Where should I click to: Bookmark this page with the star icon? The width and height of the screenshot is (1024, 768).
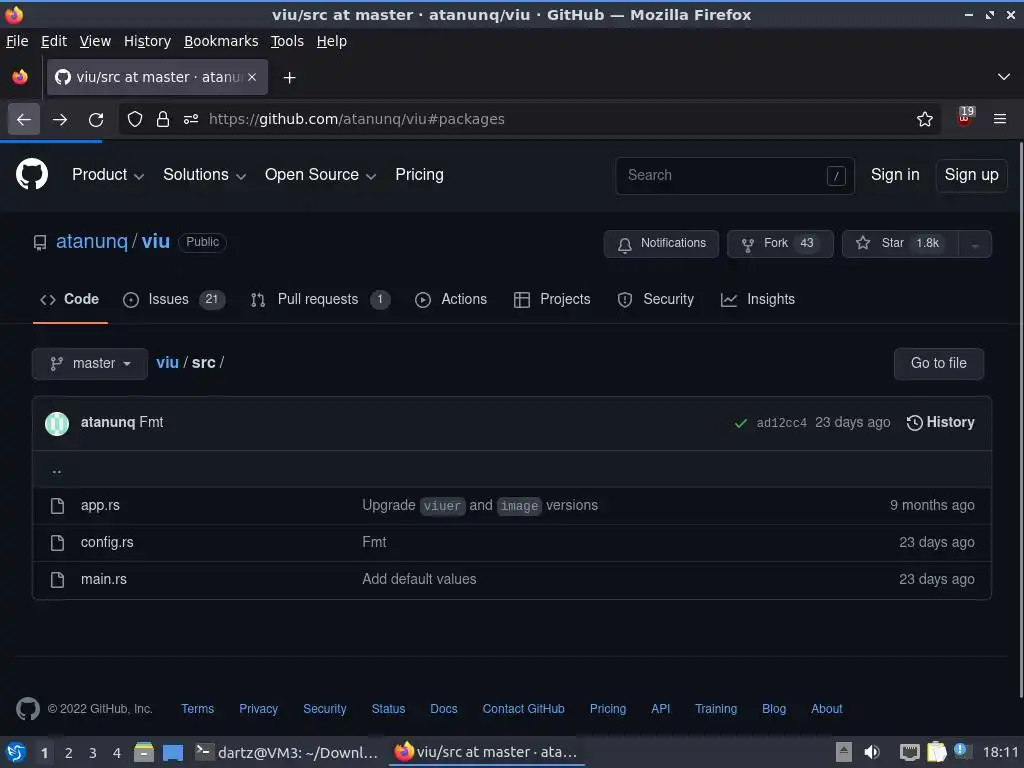[925, 119]
